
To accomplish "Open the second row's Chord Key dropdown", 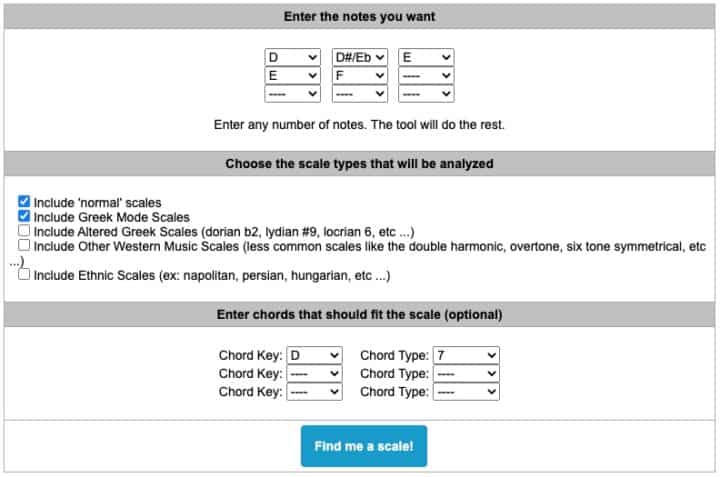I will click(314, 373).
